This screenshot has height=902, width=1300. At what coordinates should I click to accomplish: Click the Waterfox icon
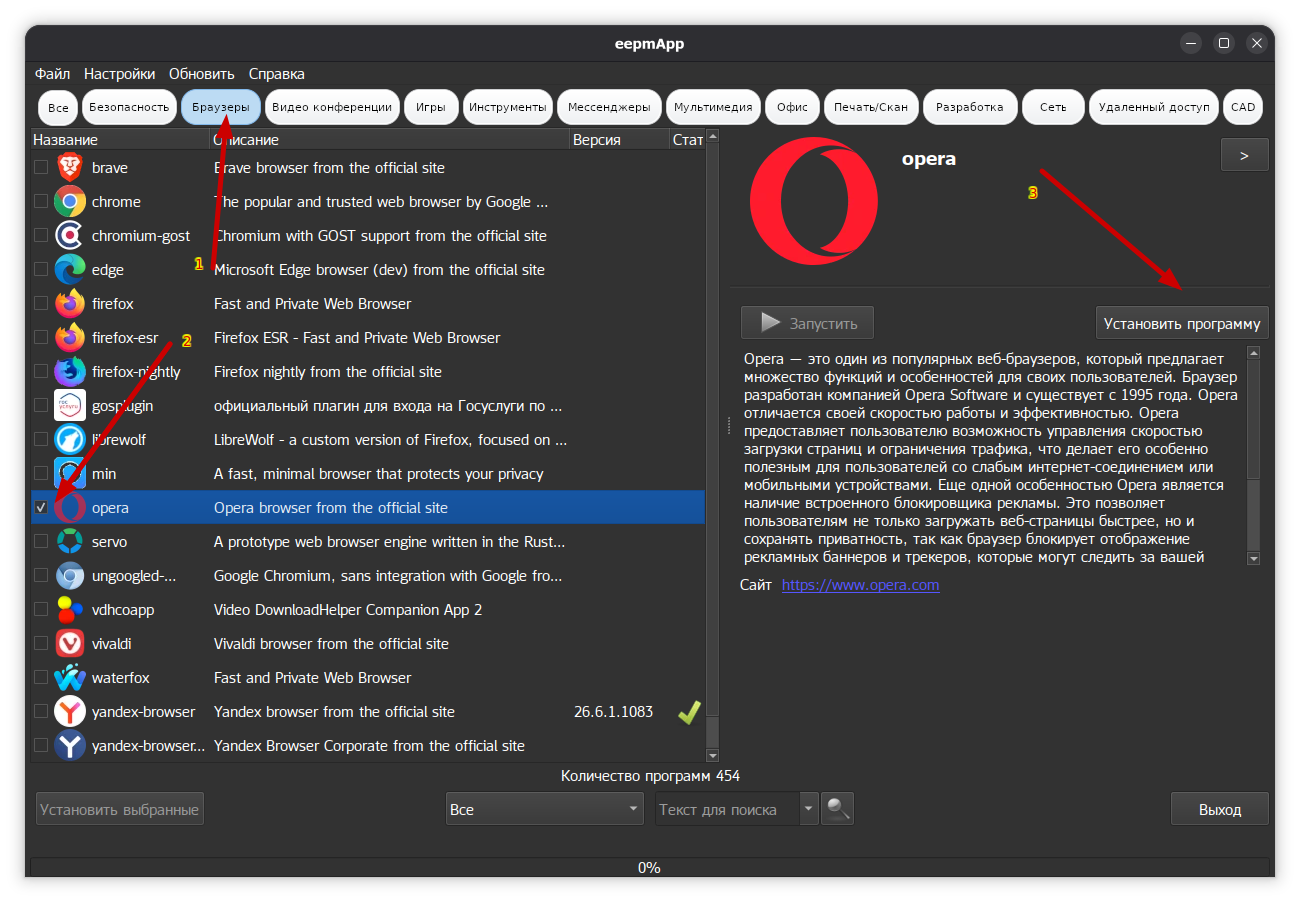[70, 678]
